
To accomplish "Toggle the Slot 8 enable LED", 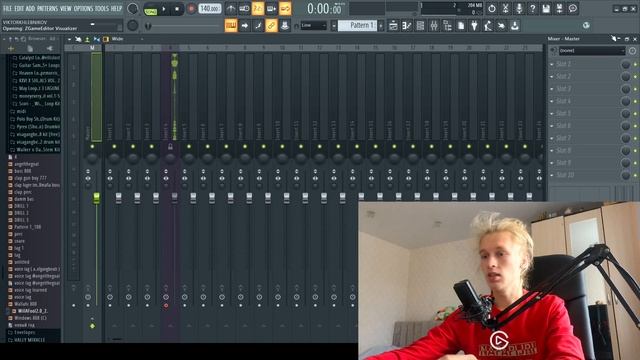I will pos(635,151).
